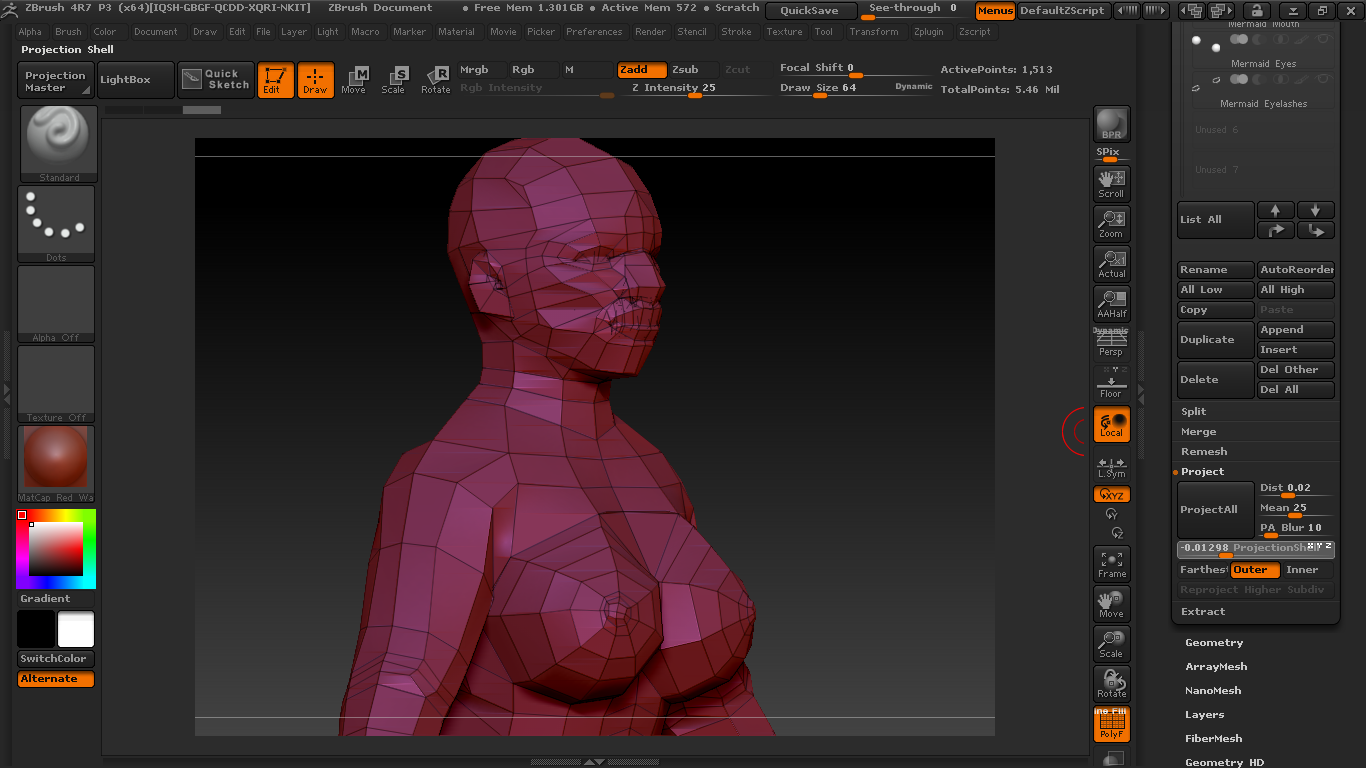Image resolution: width=1366 pixels, height=768 pixels.
Task: Expand the Geometry section
Action: [1214, 643]
